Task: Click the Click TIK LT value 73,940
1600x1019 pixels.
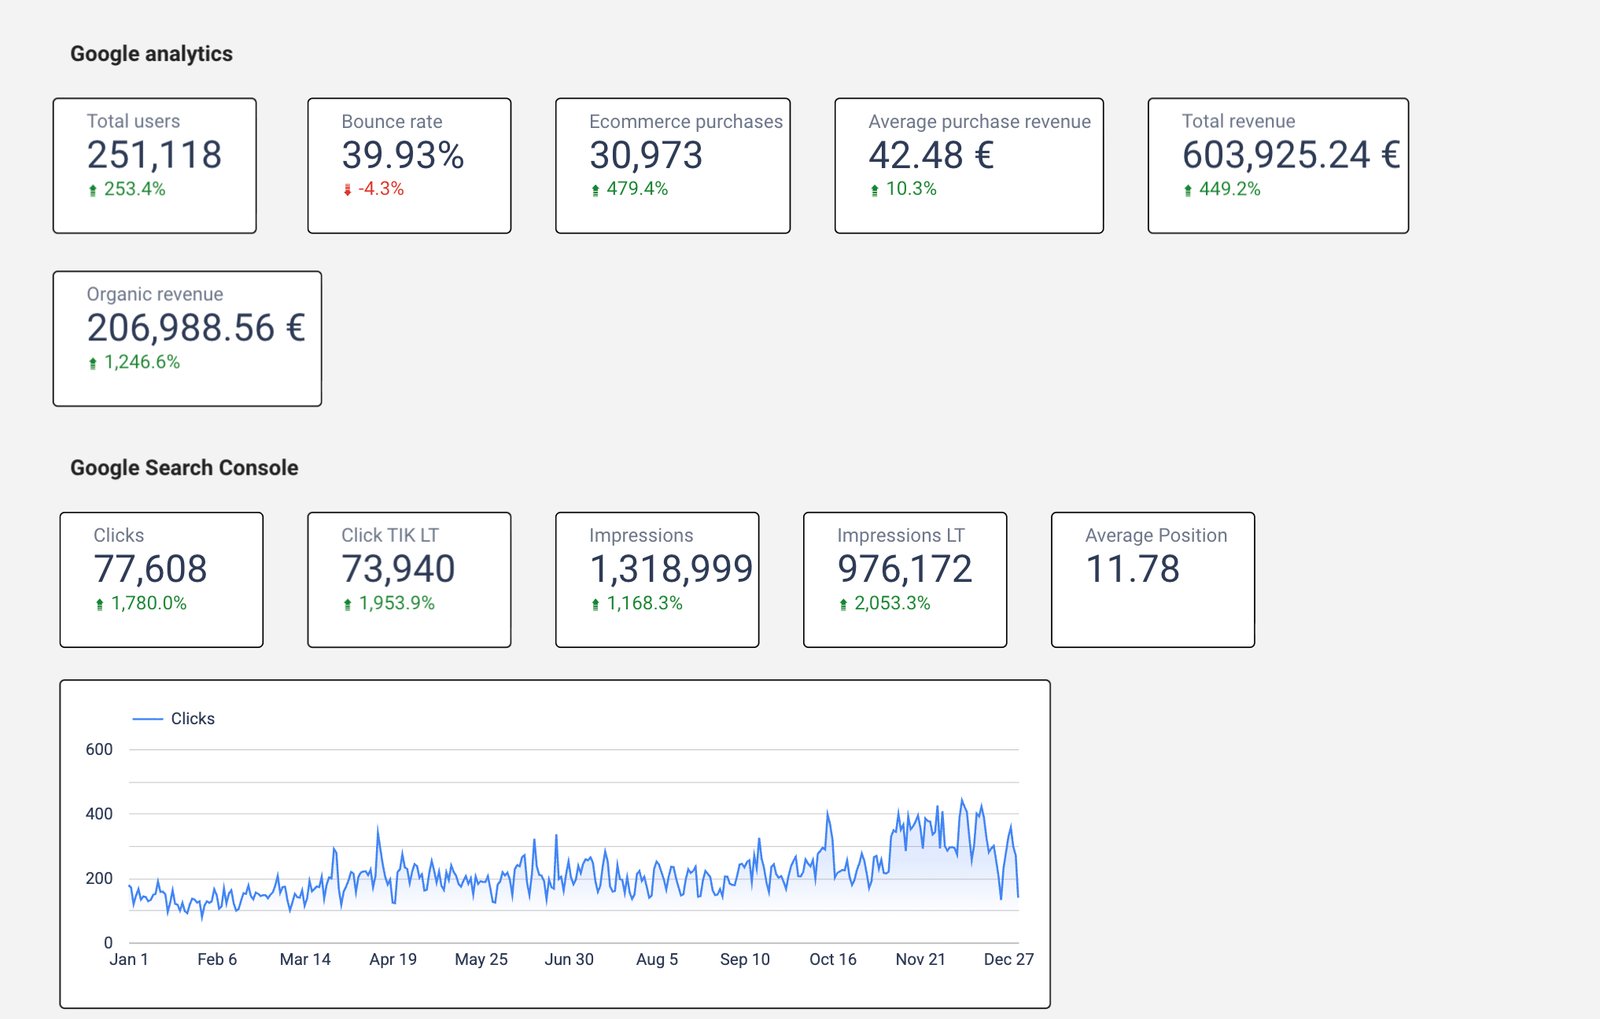Action: coord(398,569)
